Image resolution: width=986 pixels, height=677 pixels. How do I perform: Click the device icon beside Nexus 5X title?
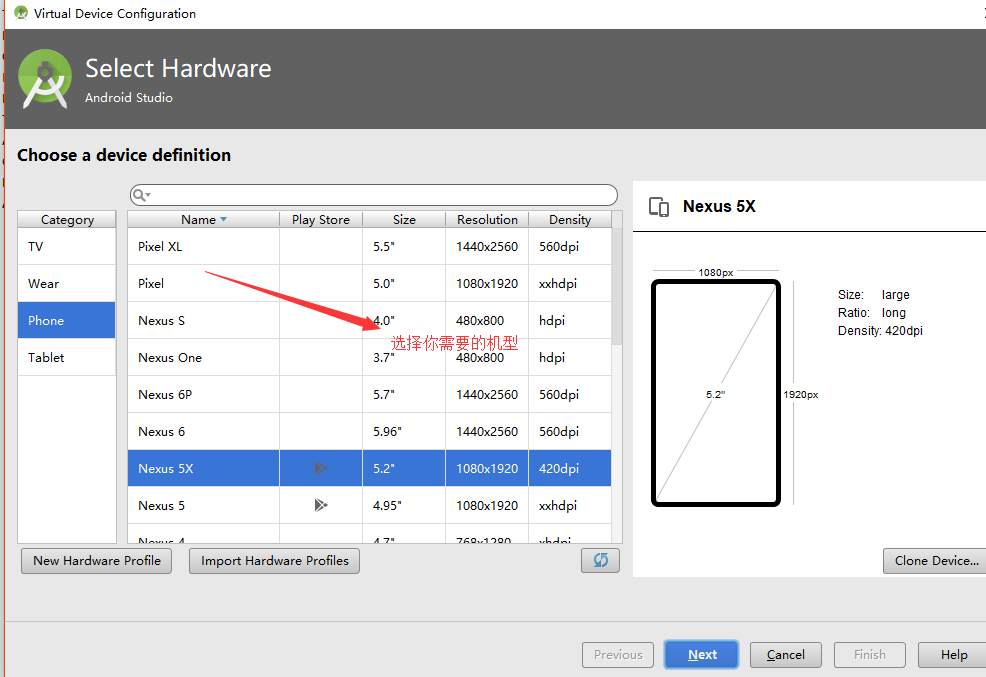click(x=658, y=207)
